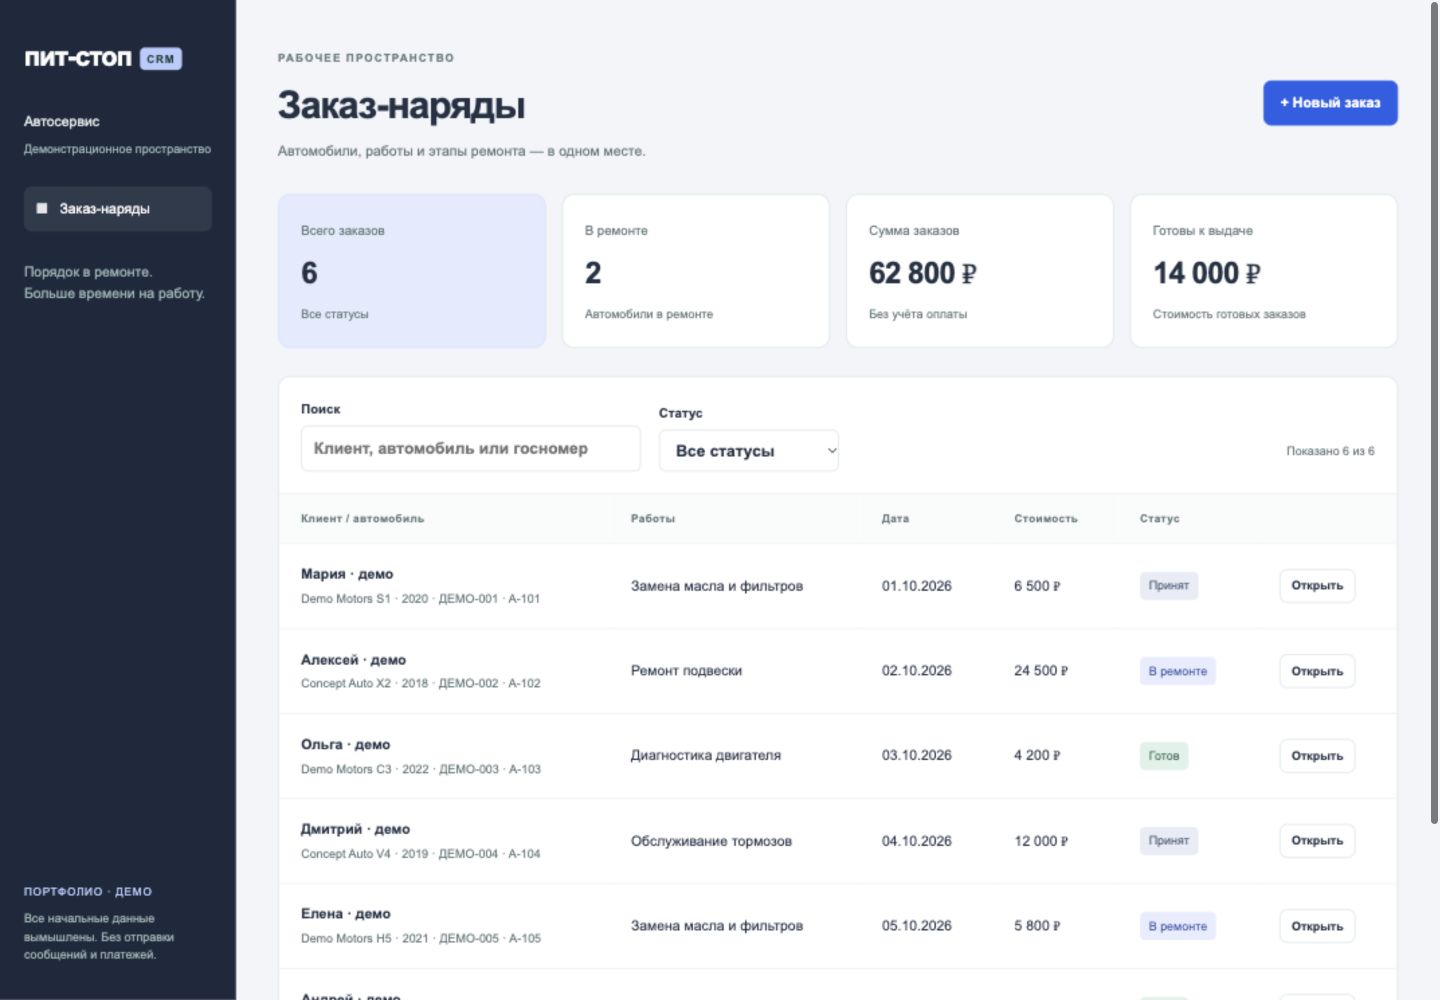Select the Готовы к выдаче summary card
The width and height of the screenshot is (1440, 1000).
click(1264, 271)
